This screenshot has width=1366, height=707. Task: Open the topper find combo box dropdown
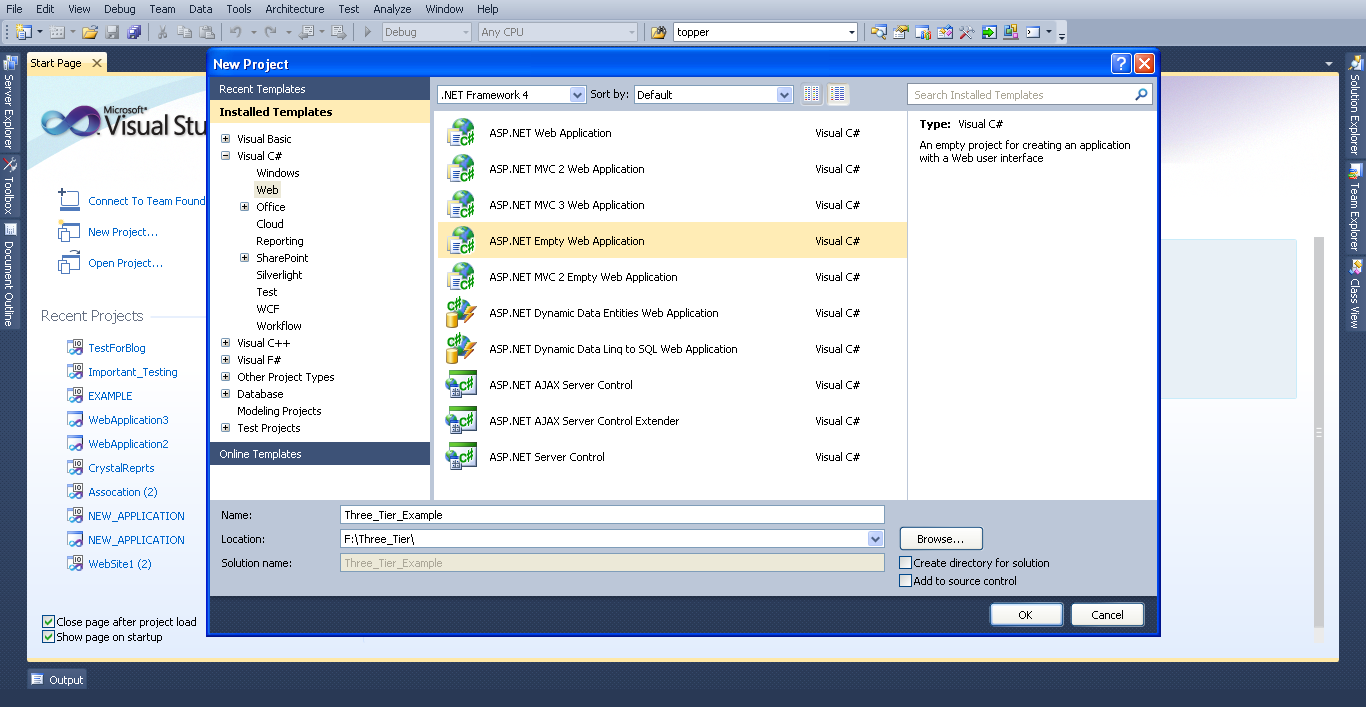pos(852,32)
